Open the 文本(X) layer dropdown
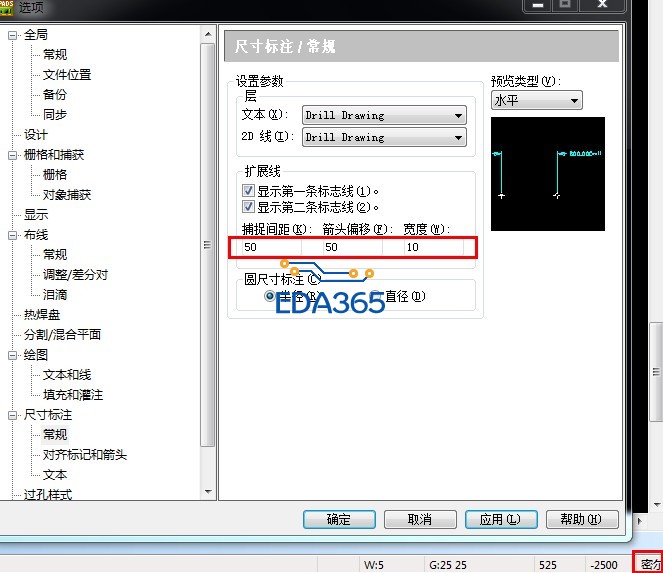 (384, 115)
